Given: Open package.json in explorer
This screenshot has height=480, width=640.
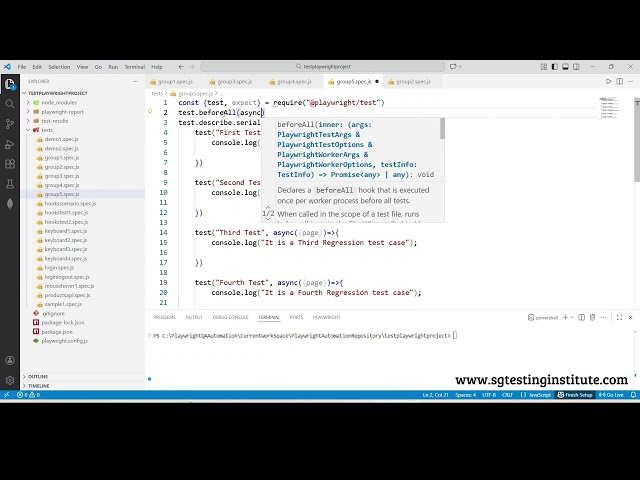Looking at the screenshot, I should [57, 332].
